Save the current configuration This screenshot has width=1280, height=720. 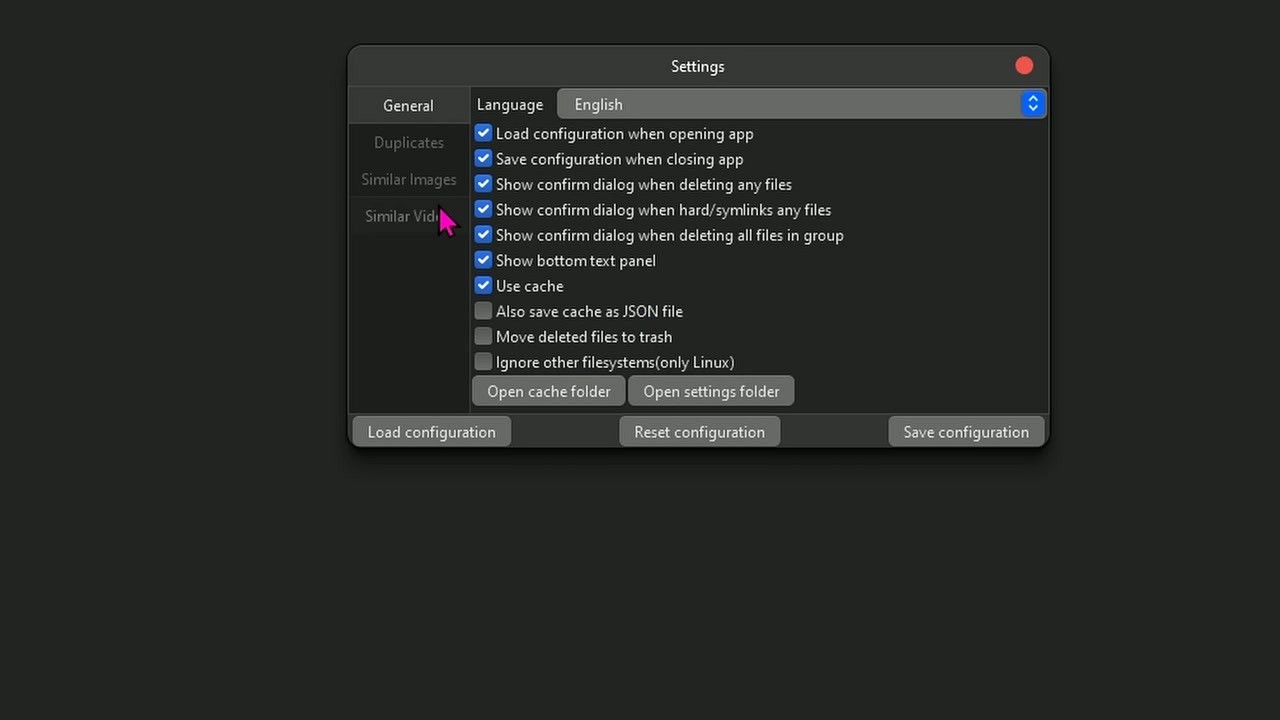966,431
